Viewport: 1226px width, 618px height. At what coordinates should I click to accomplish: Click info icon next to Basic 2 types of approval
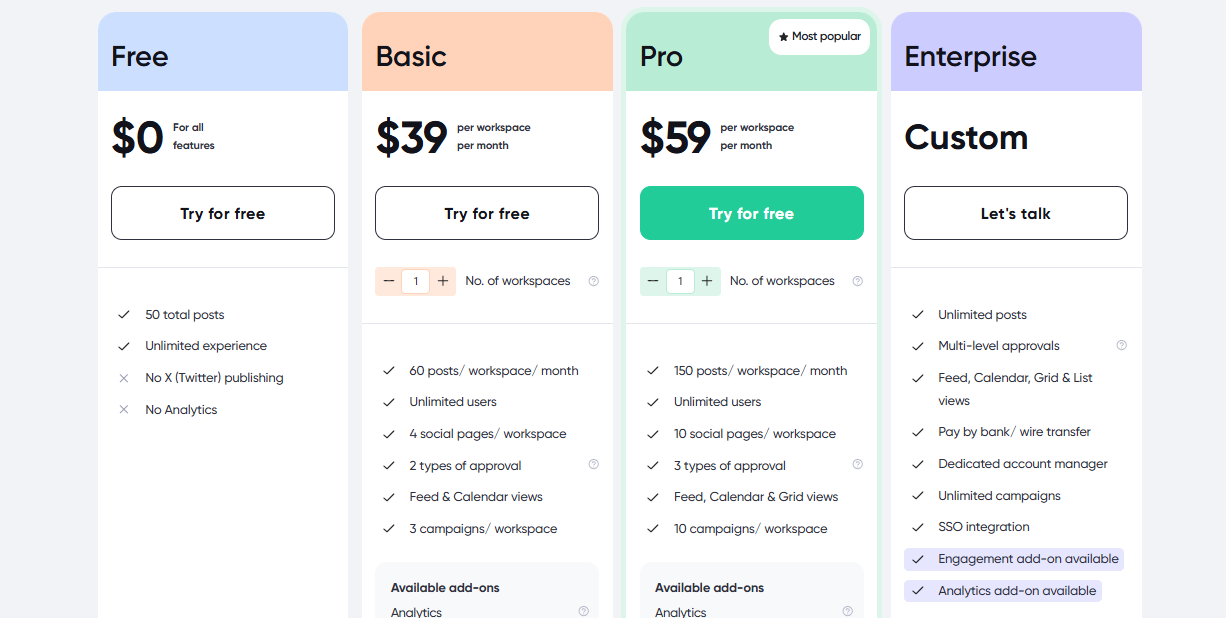click(594, 464)
